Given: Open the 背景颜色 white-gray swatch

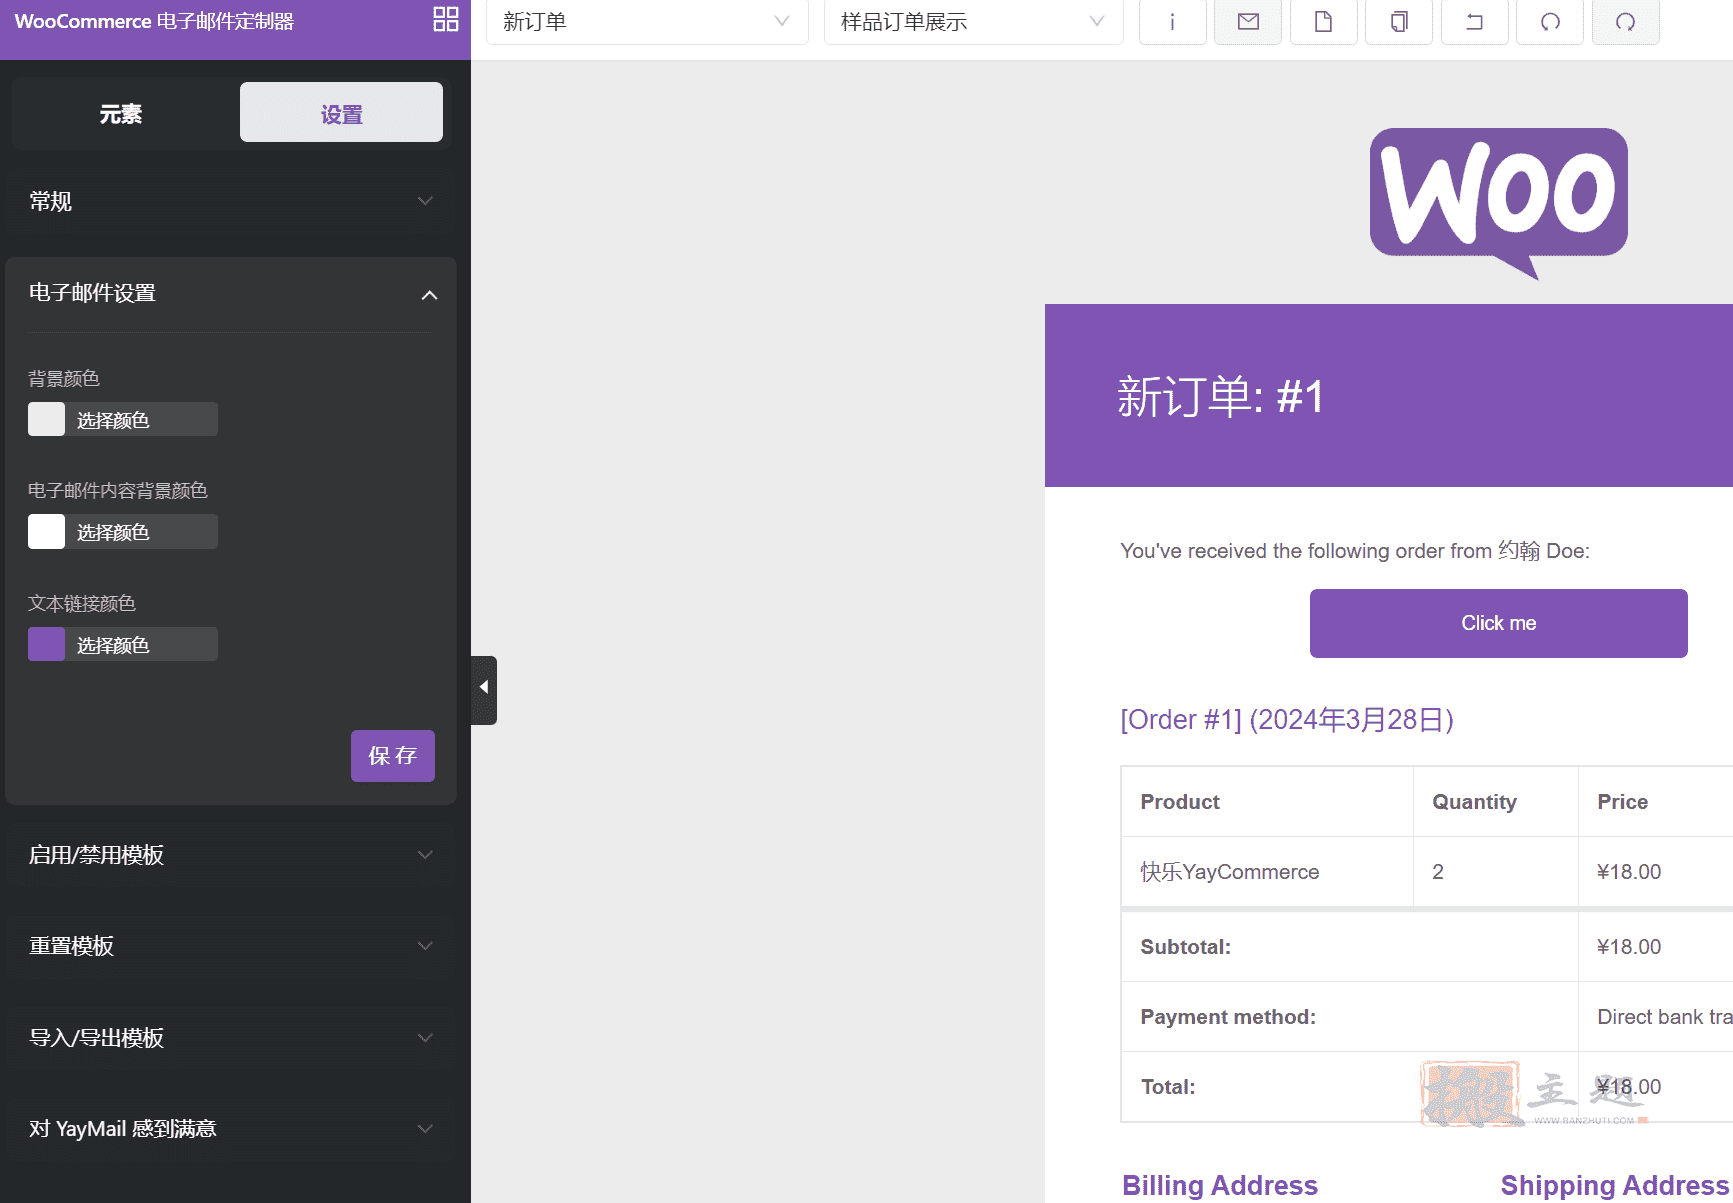Looking at the screenshot, I should (46, 419).
